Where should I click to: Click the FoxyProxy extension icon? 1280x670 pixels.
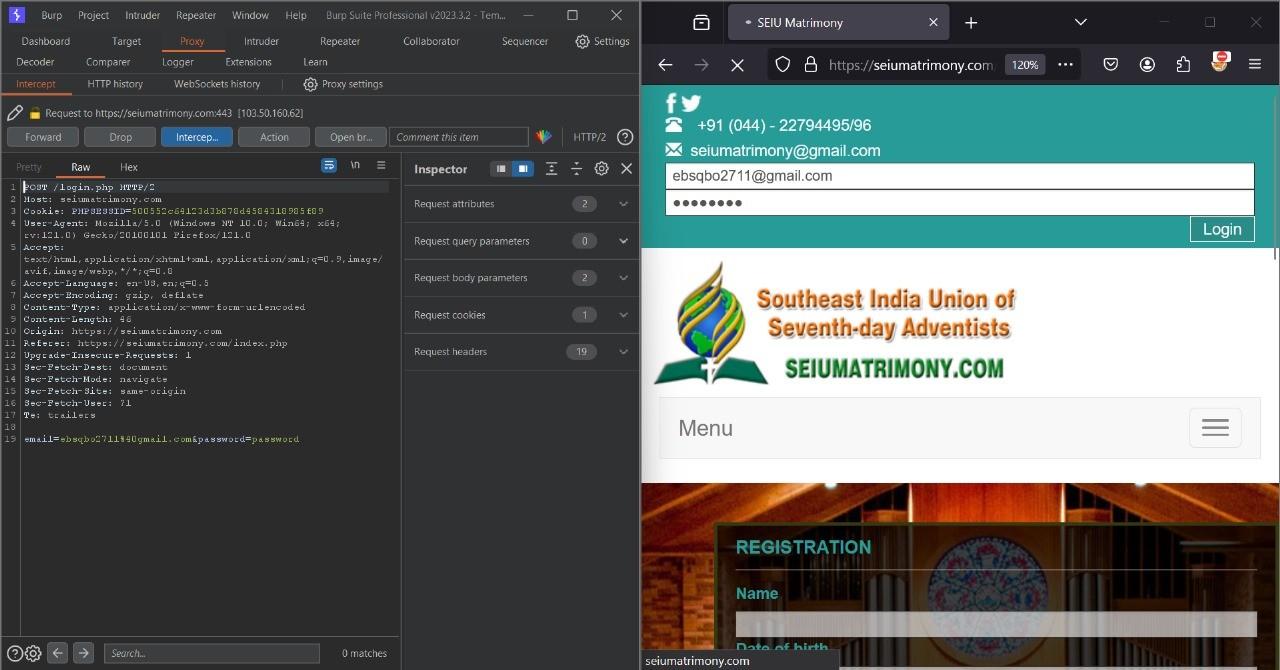pyautogui.click(x=1219, y=62)
